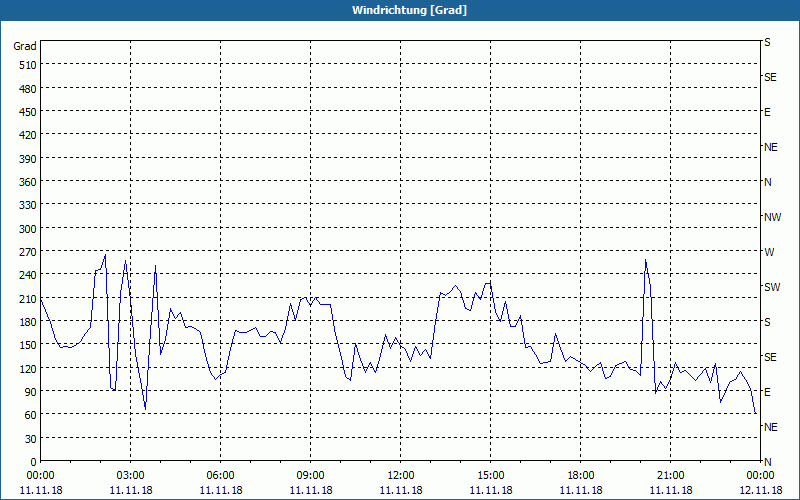Image resolution: width=800 pixels, height=500 pixels.
Task: Click the SW compass direction label
Action: [771, 287]
